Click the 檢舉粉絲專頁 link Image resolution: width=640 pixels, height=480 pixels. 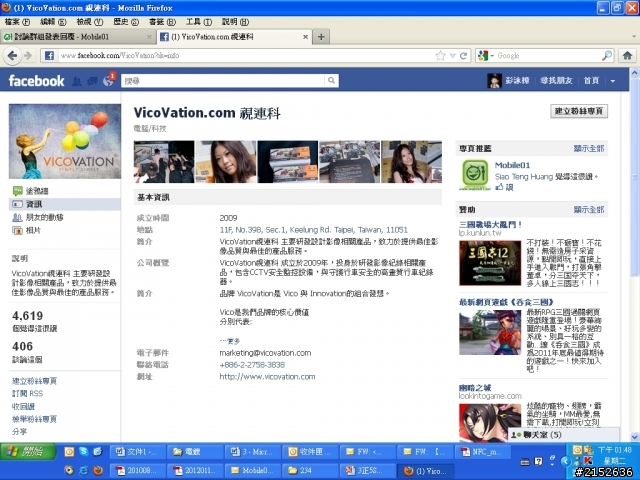click(34, 419)
